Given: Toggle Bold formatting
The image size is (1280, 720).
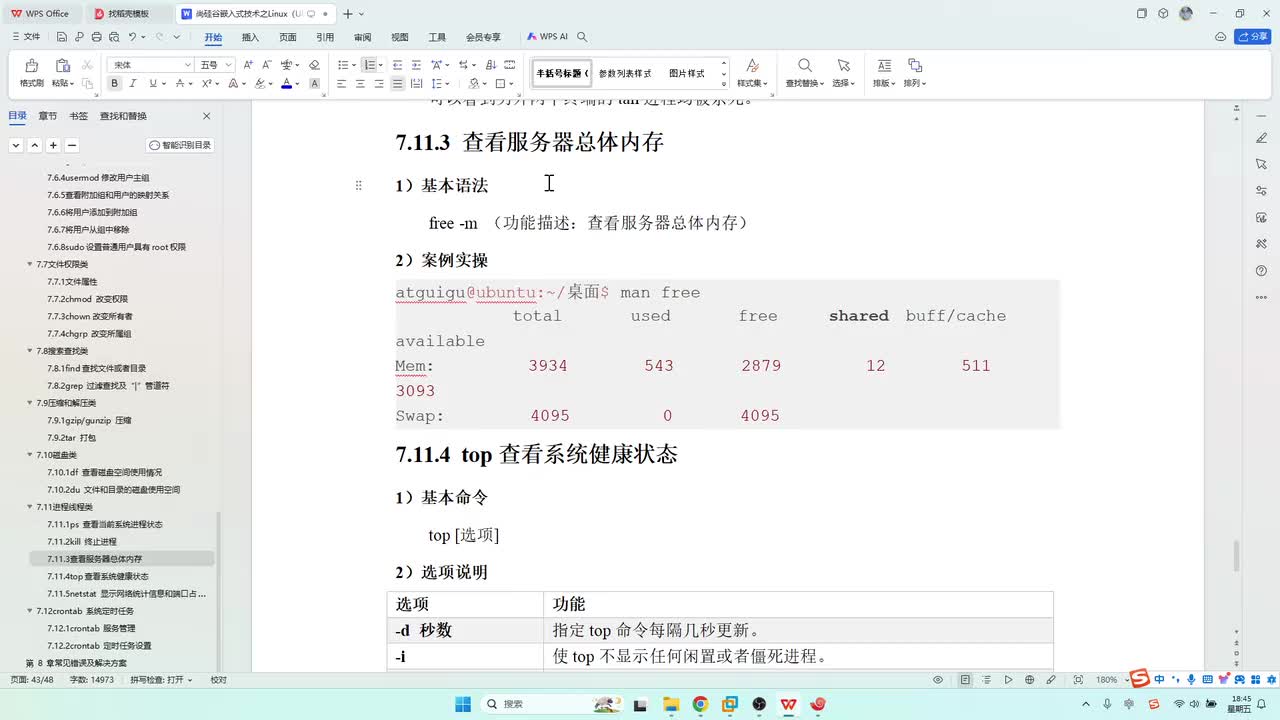Looking at the screenshot, I should (x=115, y=84).
